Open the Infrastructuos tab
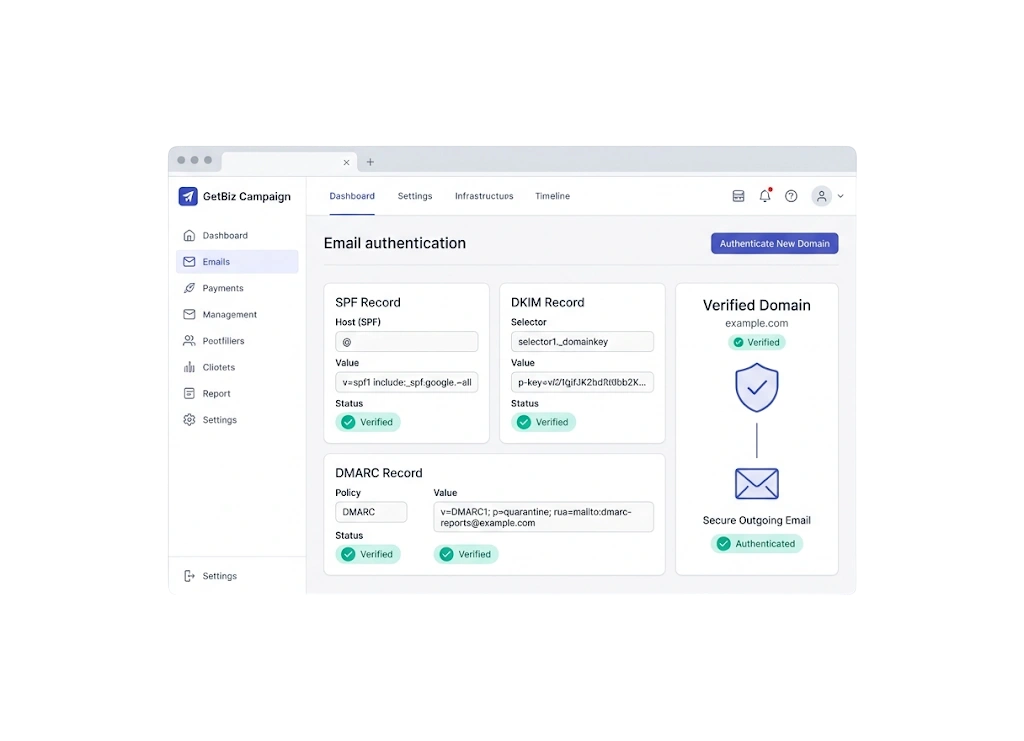 tap(484, 196)
